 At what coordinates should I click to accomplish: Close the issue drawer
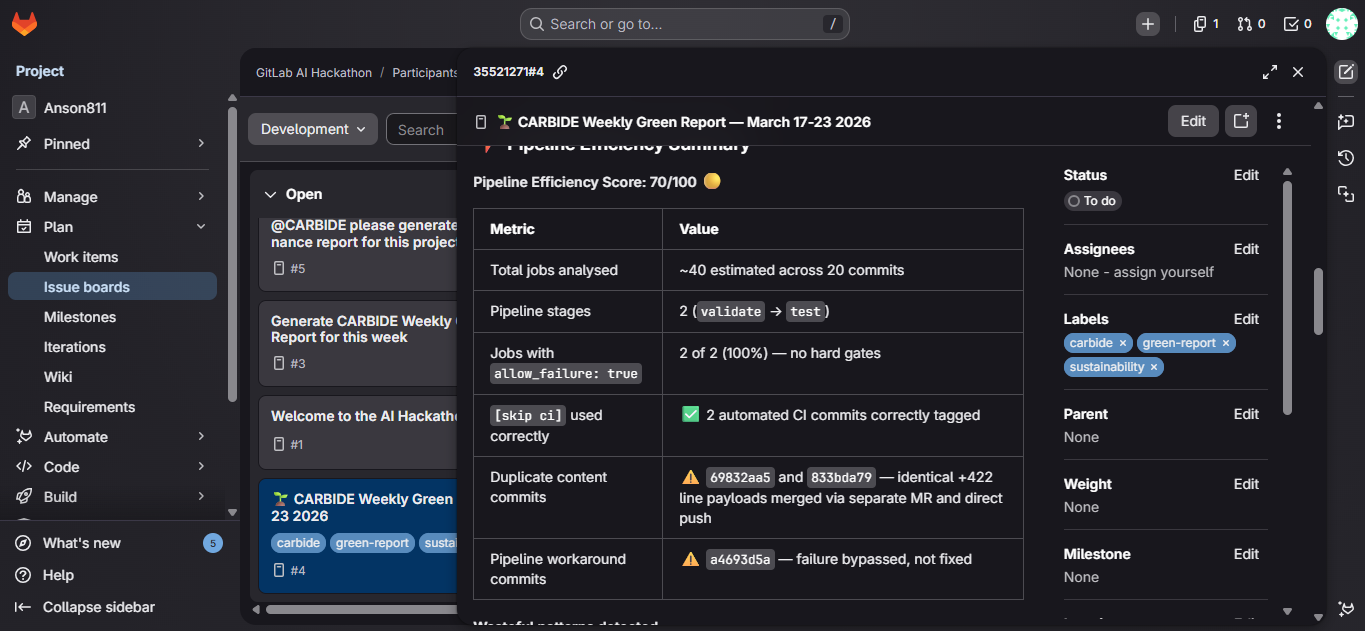click(x=1298, y=72)
